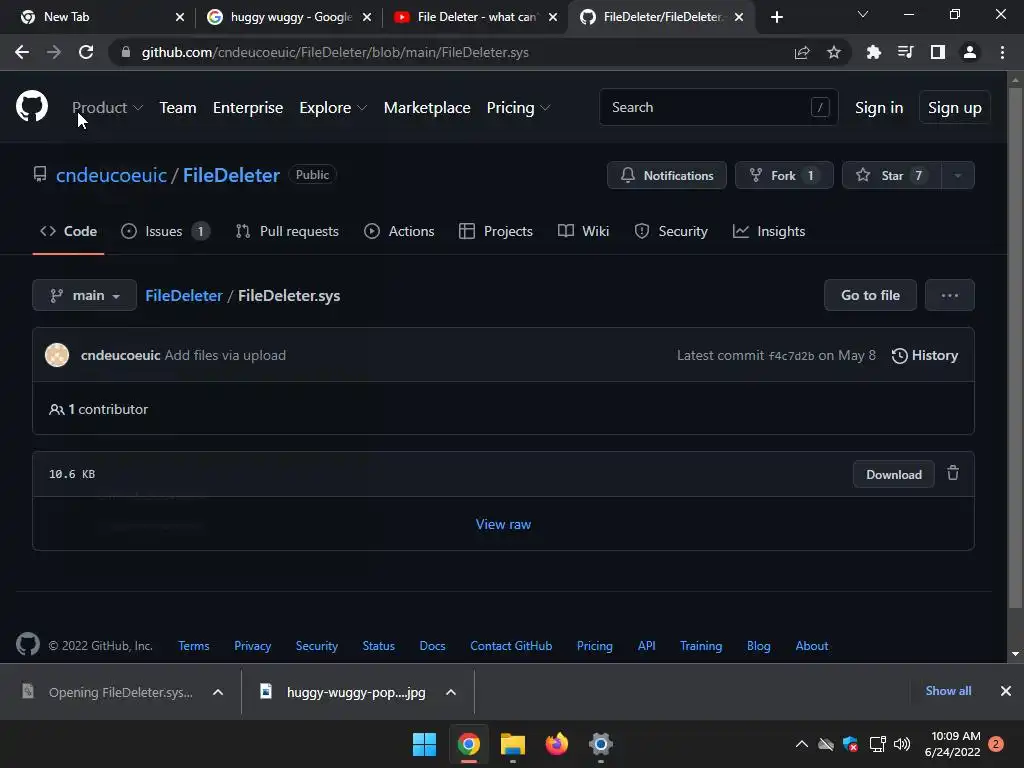The image size is (1024, 768).
Task: Click the share page icon in address bar
Action: pos(802,52)
